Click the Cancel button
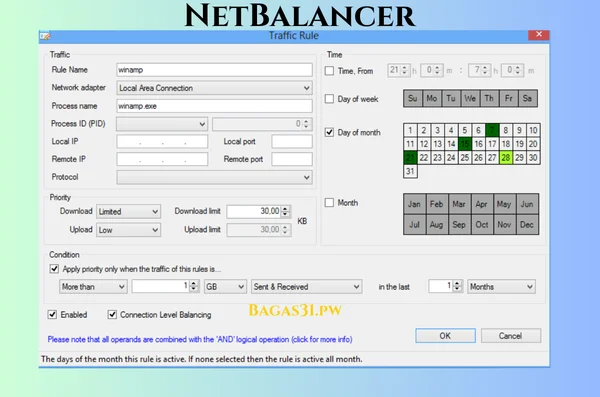Viewport: 600px width, 397px height. coord(510,336)
